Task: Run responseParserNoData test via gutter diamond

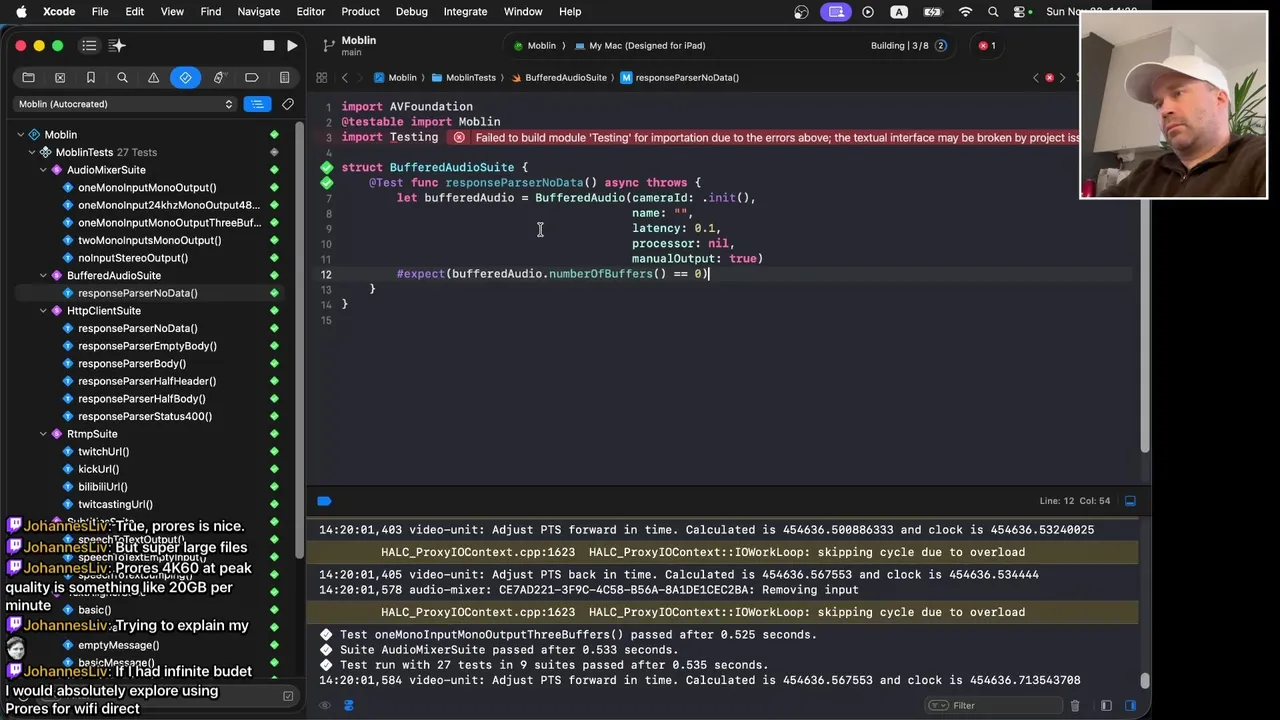Action: point(326,183)
